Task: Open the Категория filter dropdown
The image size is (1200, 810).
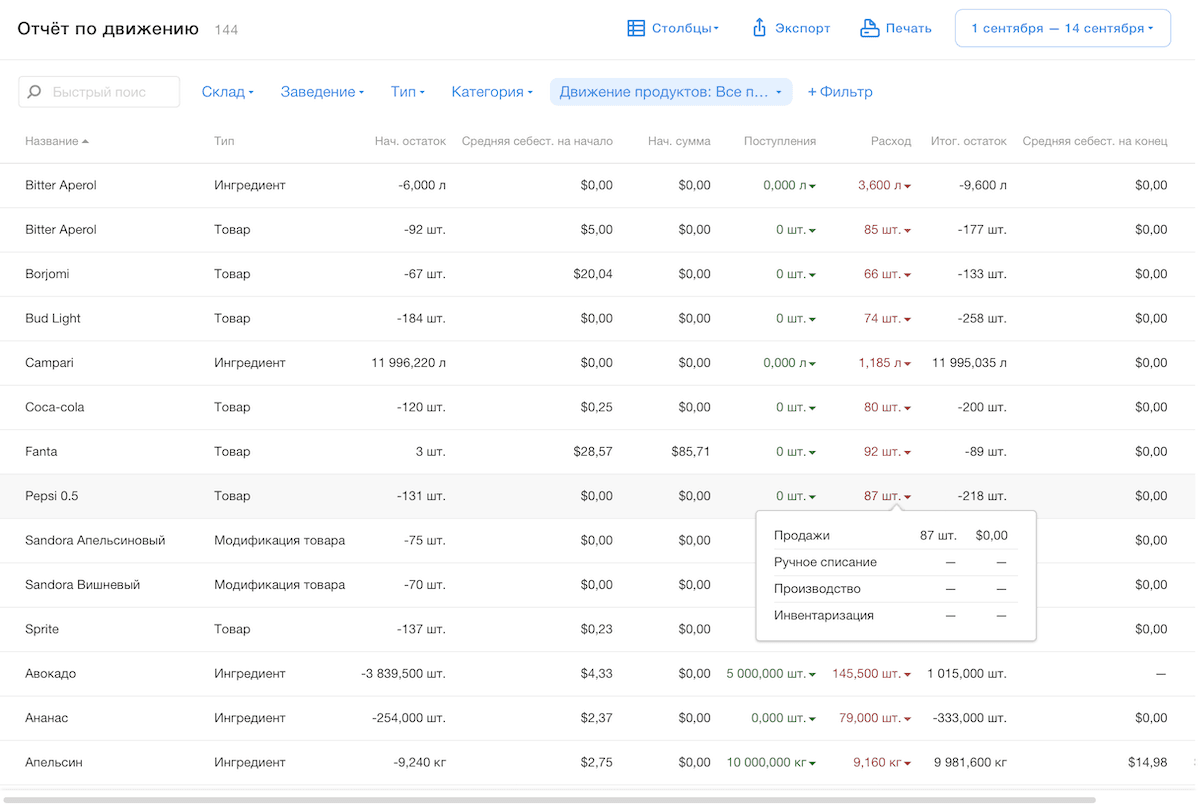Action: pyautogui.click(x=492, y=92)
